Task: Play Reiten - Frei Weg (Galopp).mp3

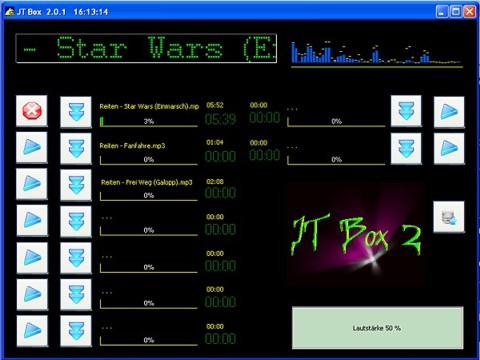Action: [x=32, y=184]
